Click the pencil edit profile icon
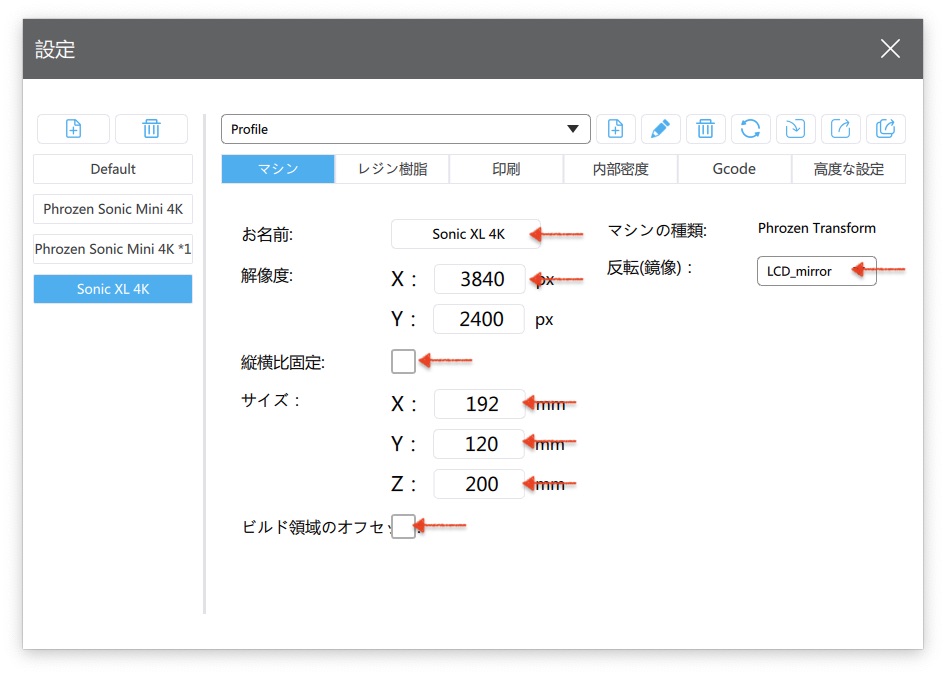The width and height of the screenshot is (946, 676). point(660,129)
